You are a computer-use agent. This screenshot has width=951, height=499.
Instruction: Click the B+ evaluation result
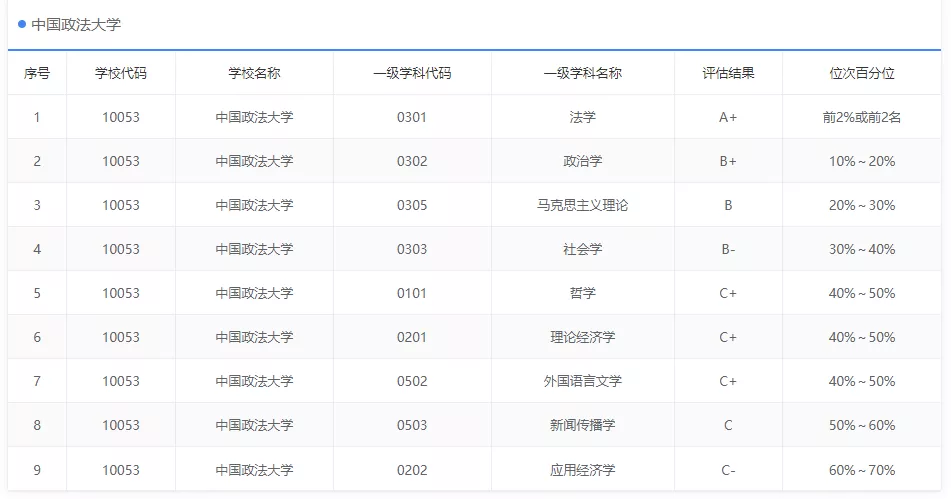[x=728, y=161]
